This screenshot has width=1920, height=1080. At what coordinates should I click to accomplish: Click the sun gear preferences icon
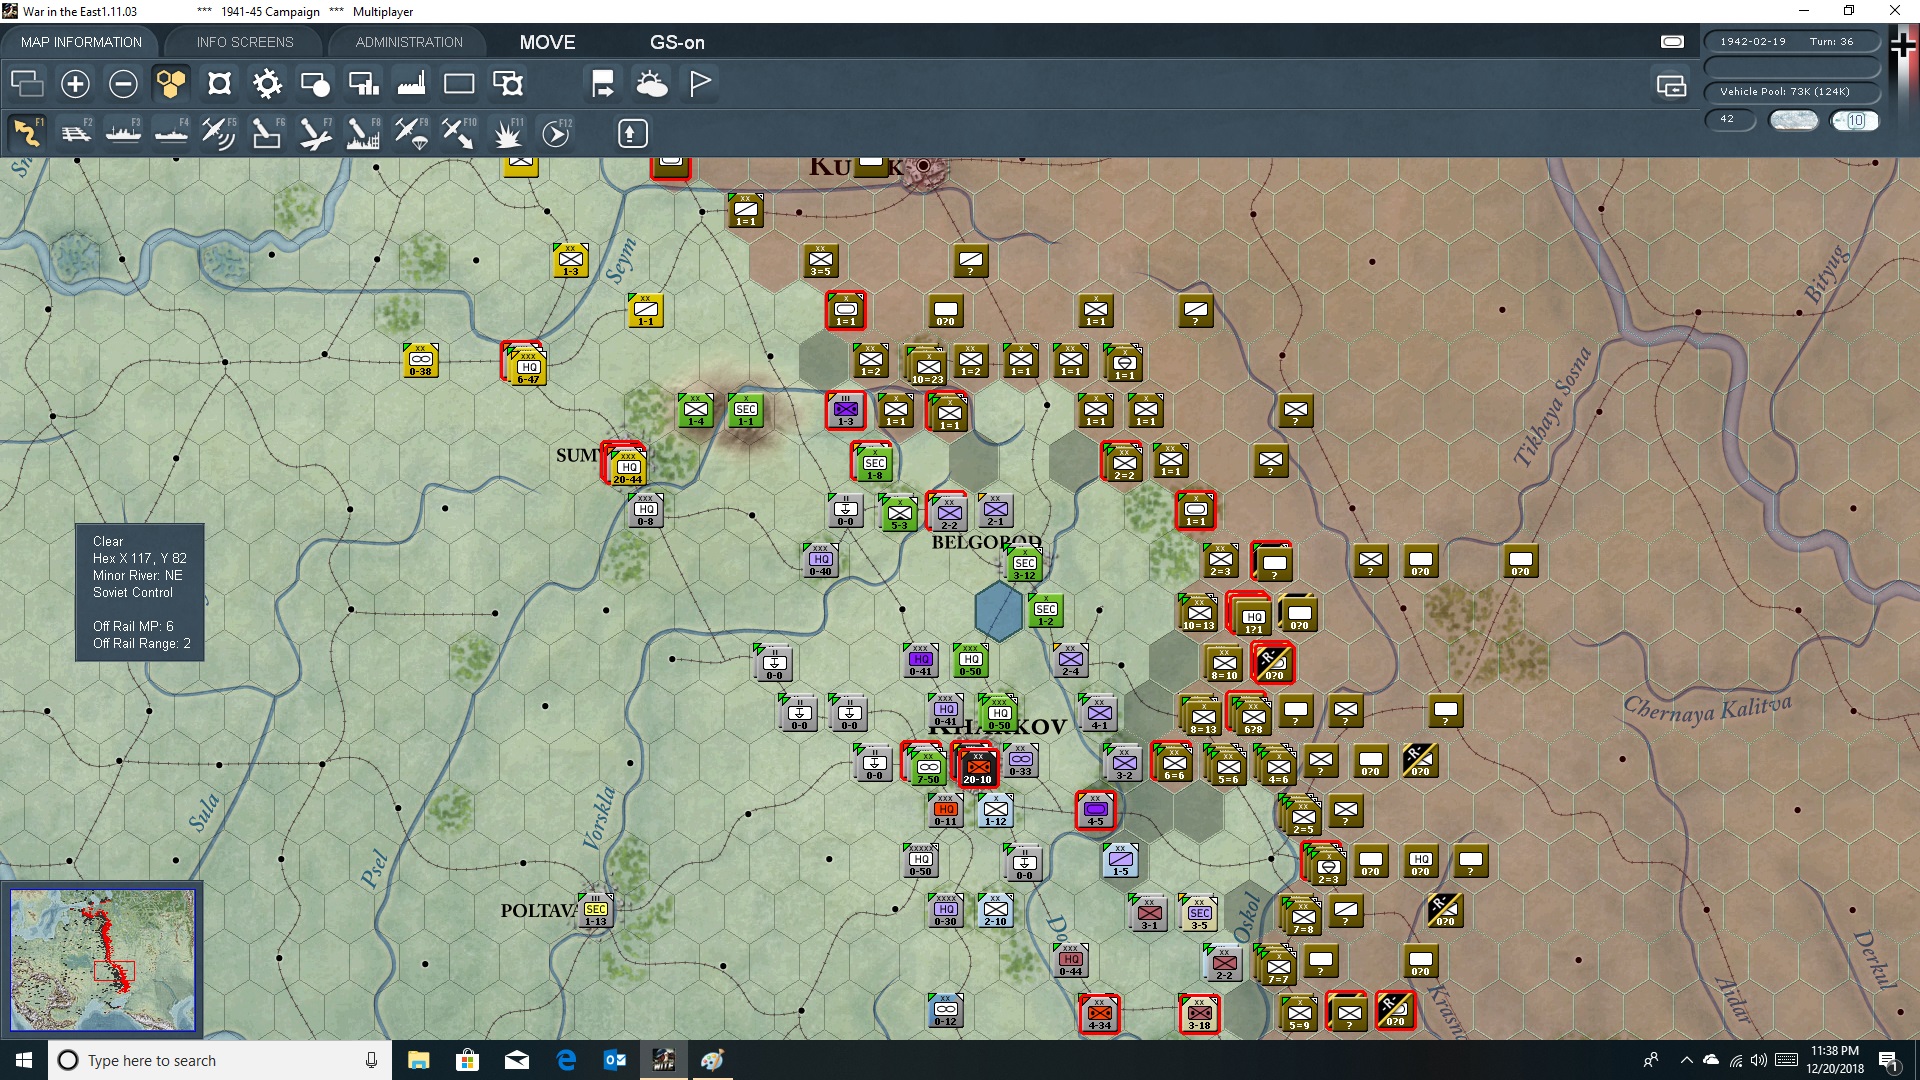click(267, 84)
